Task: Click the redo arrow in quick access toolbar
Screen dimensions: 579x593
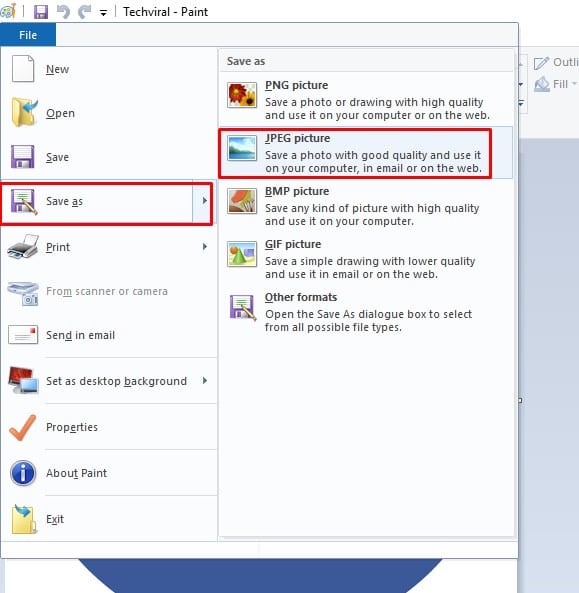Action: tap(84, 12)
